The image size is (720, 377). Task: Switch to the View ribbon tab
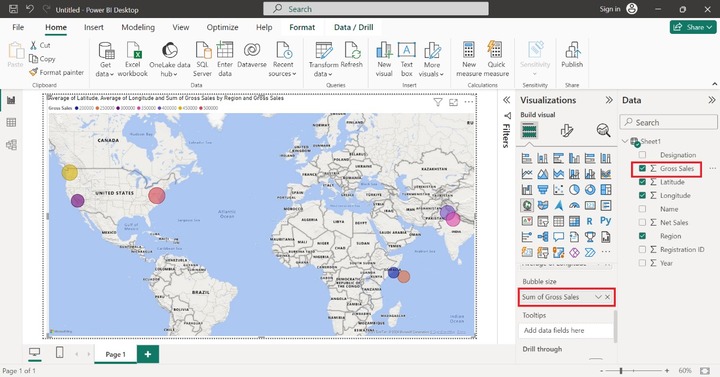click(180, 27)
